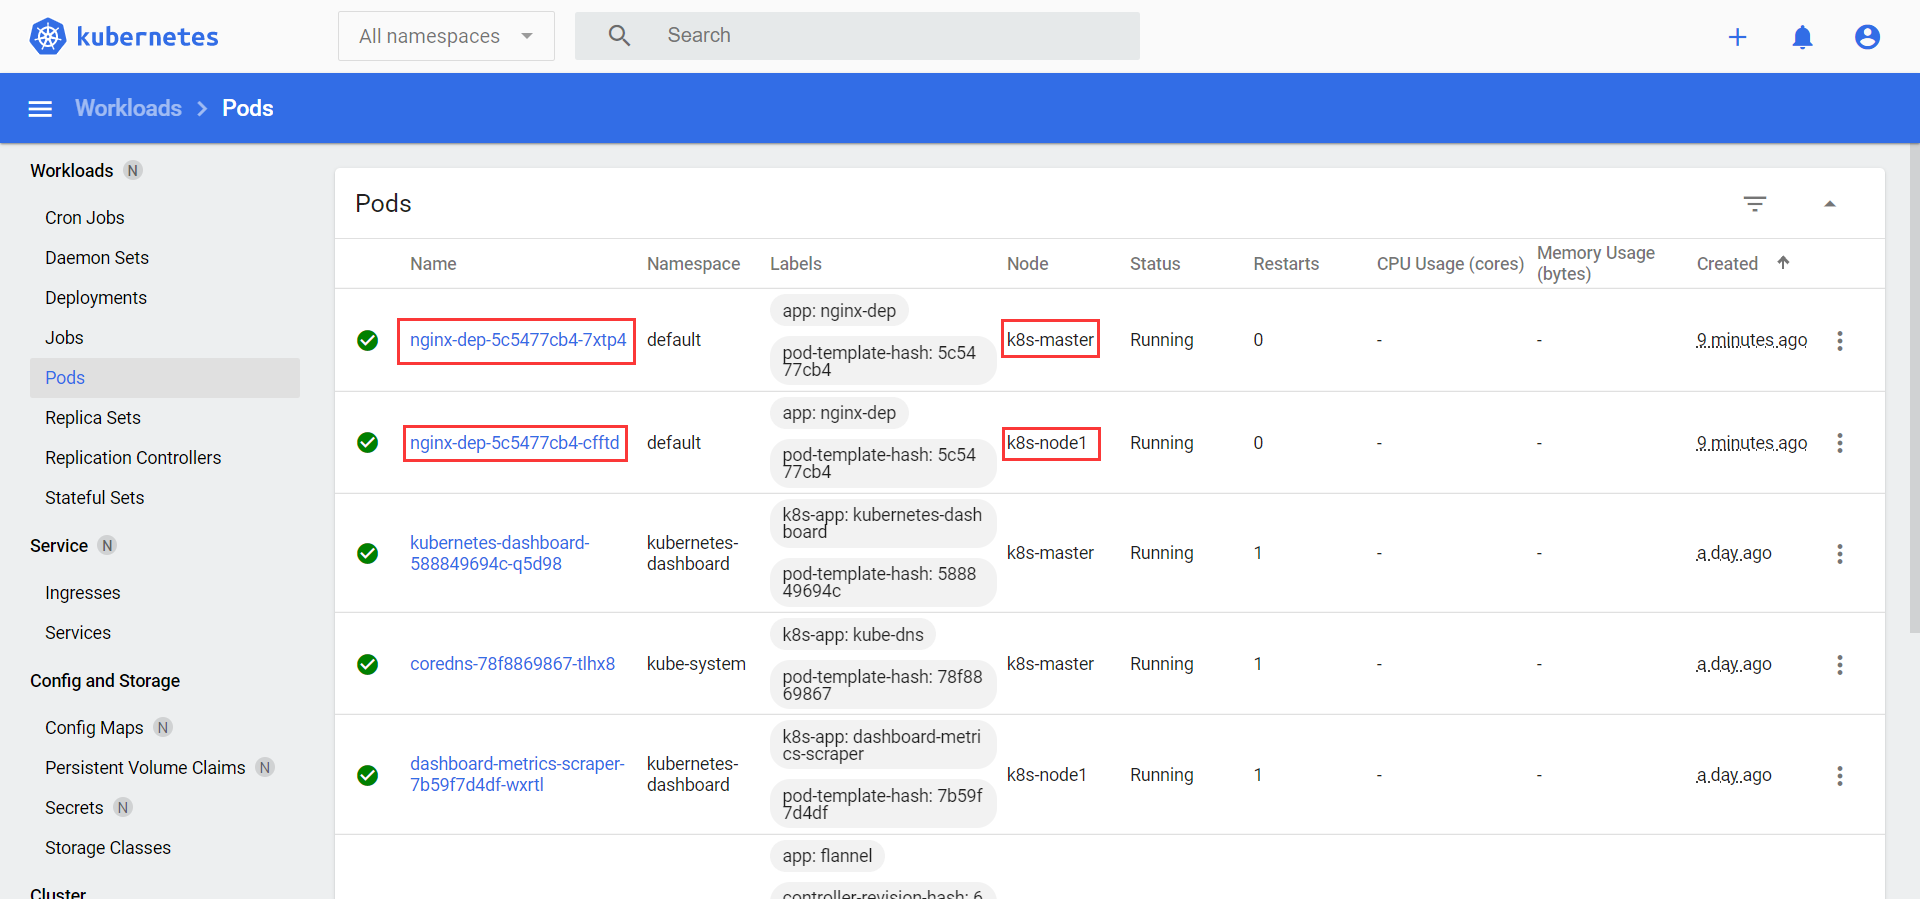The image size is (1920, 899).
Task: Open actions menu for kubernetes-dashboard pod
Action: click(x=1839, y=554)
